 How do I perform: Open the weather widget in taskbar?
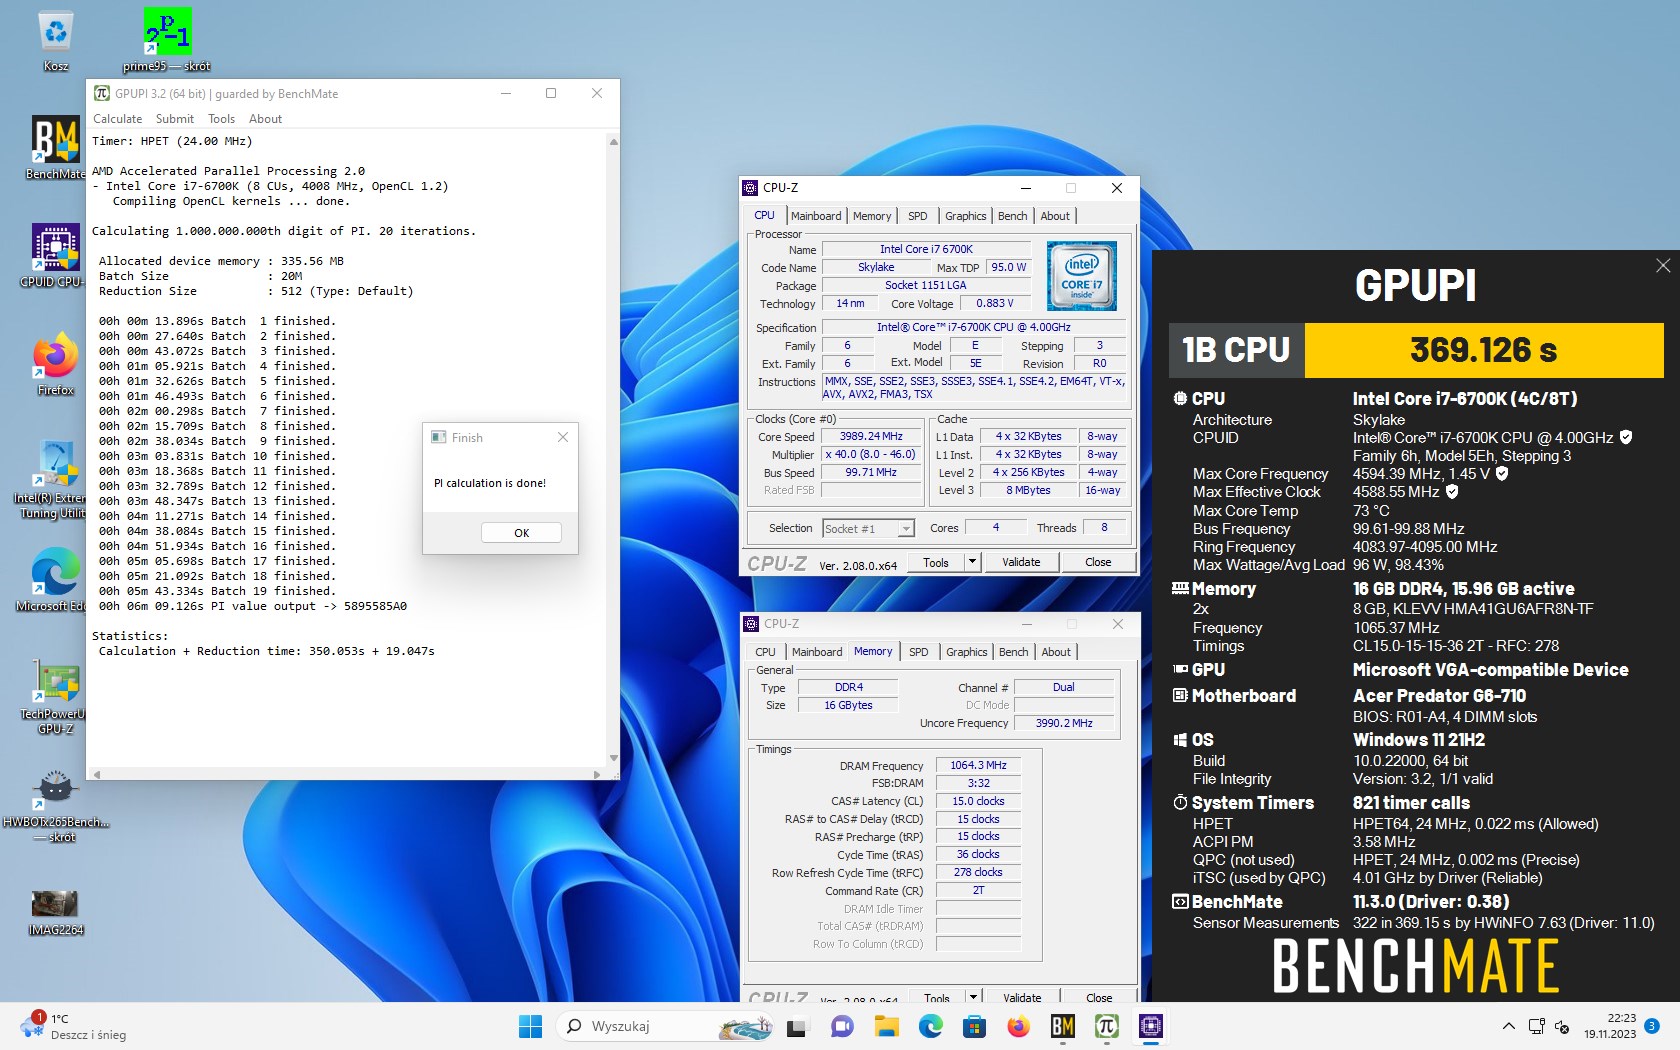click(74, 1026)
